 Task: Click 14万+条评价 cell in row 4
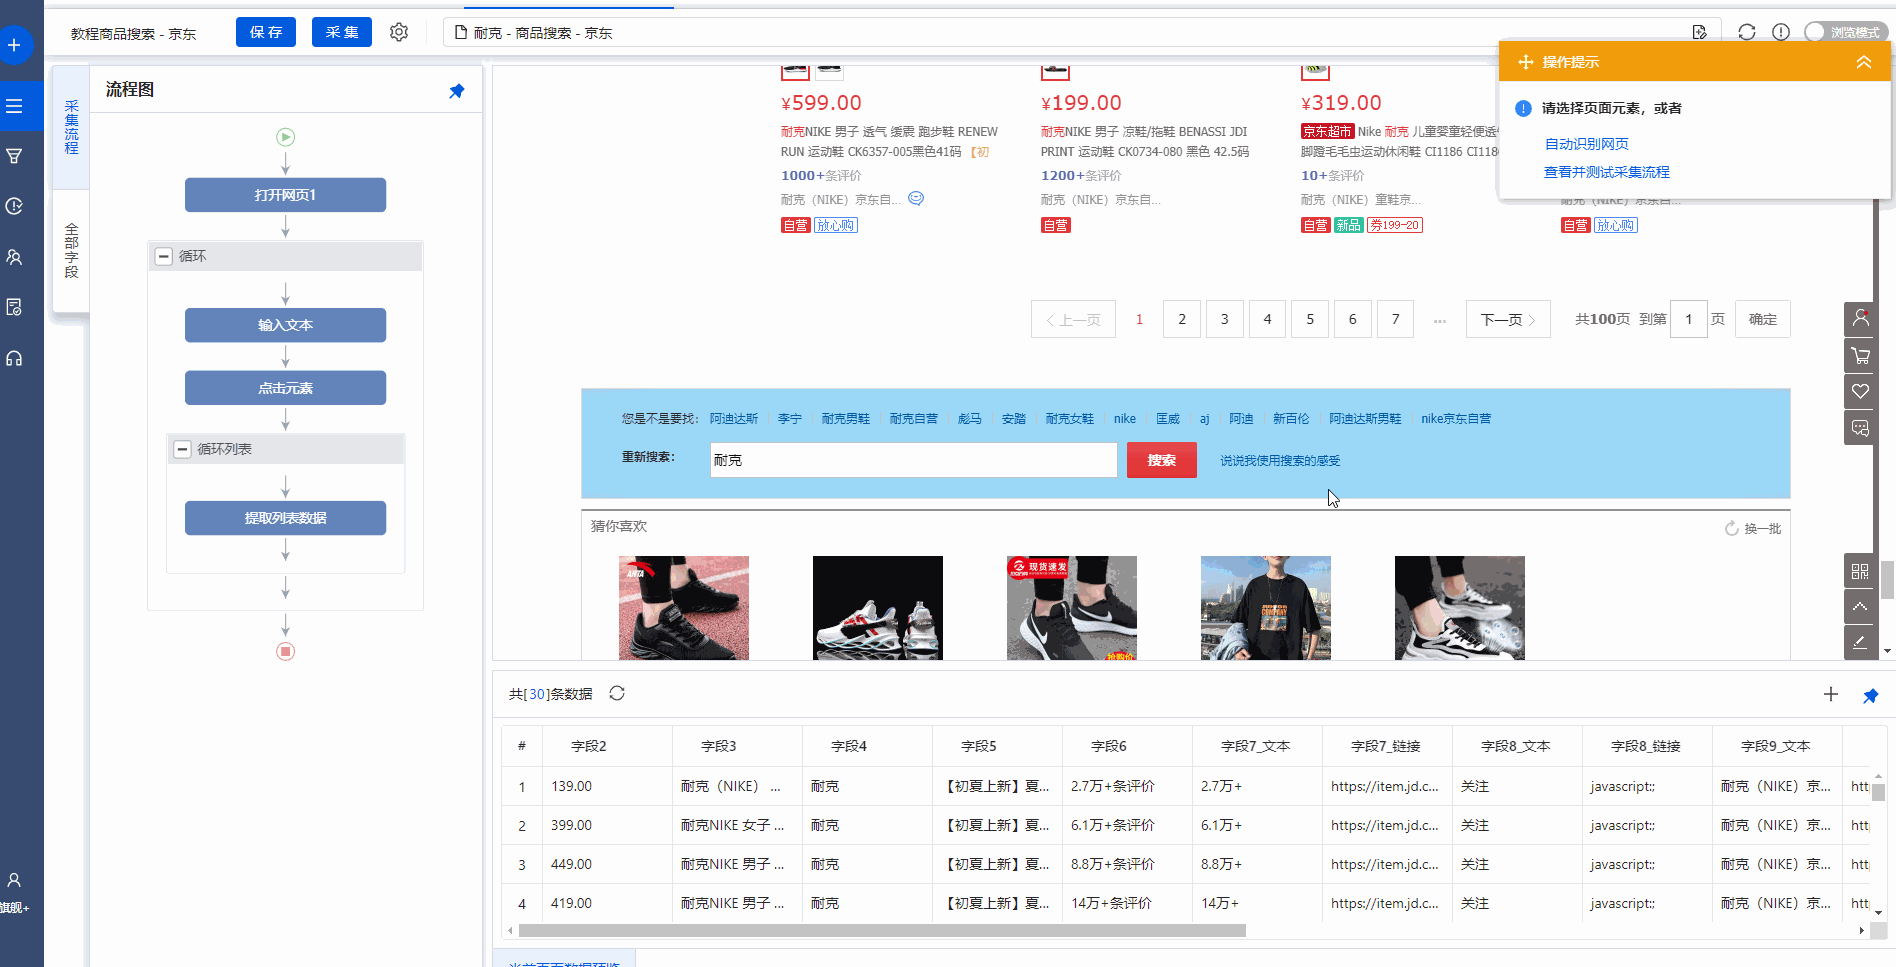coord(1126,903)
